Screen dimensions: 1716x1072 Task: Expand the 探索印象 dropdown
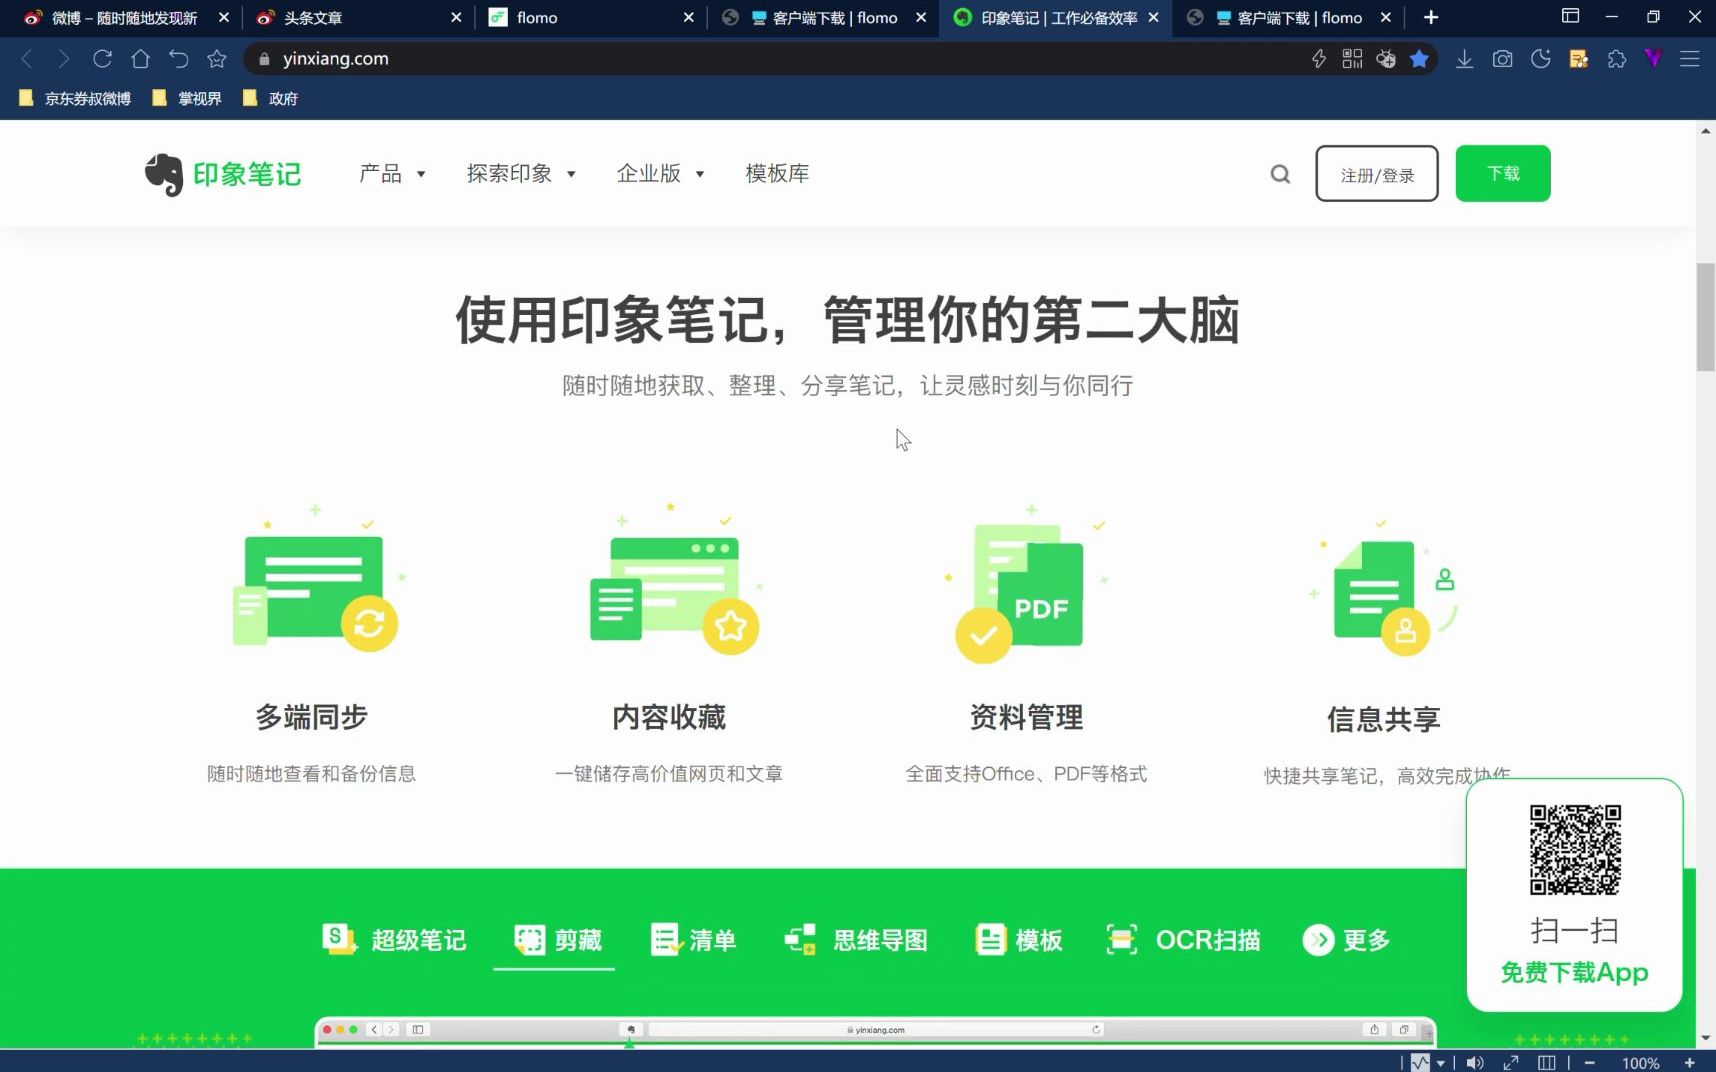[x=521, y=173]
